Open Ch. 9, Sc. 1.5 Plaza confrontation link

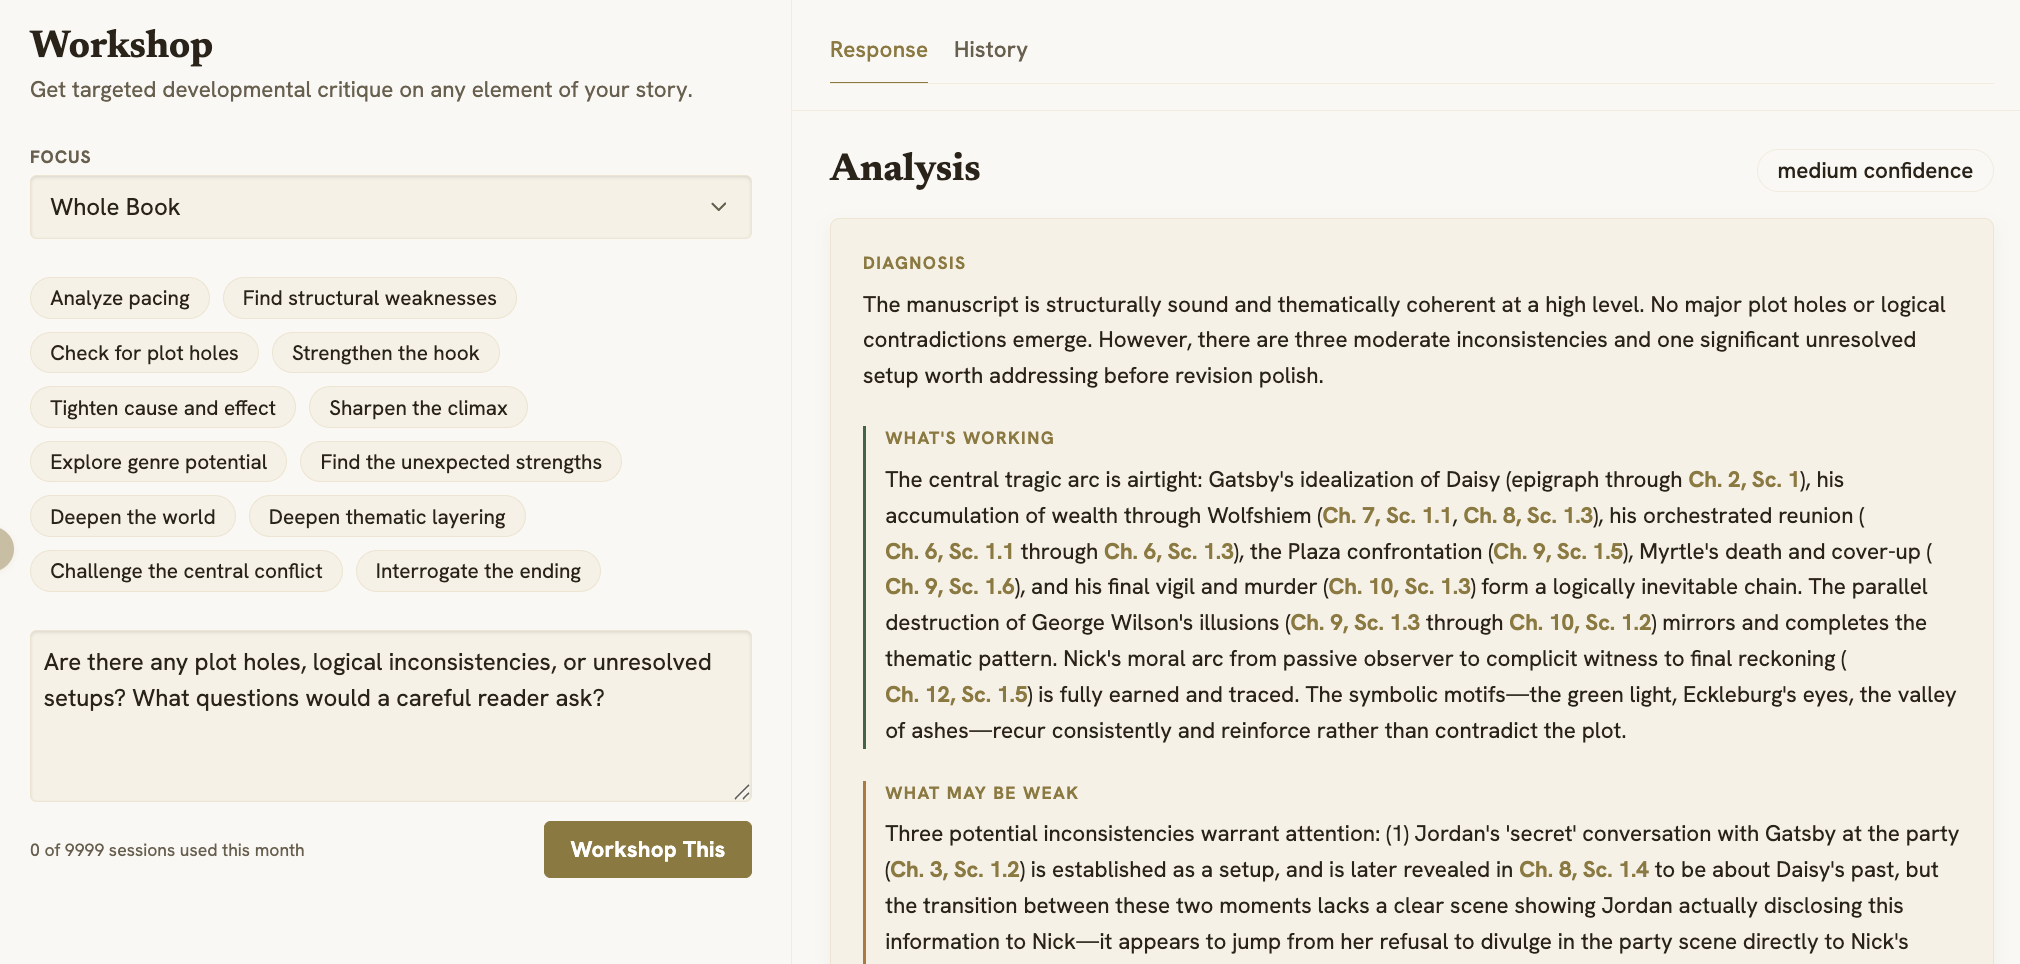(1558, 552)
